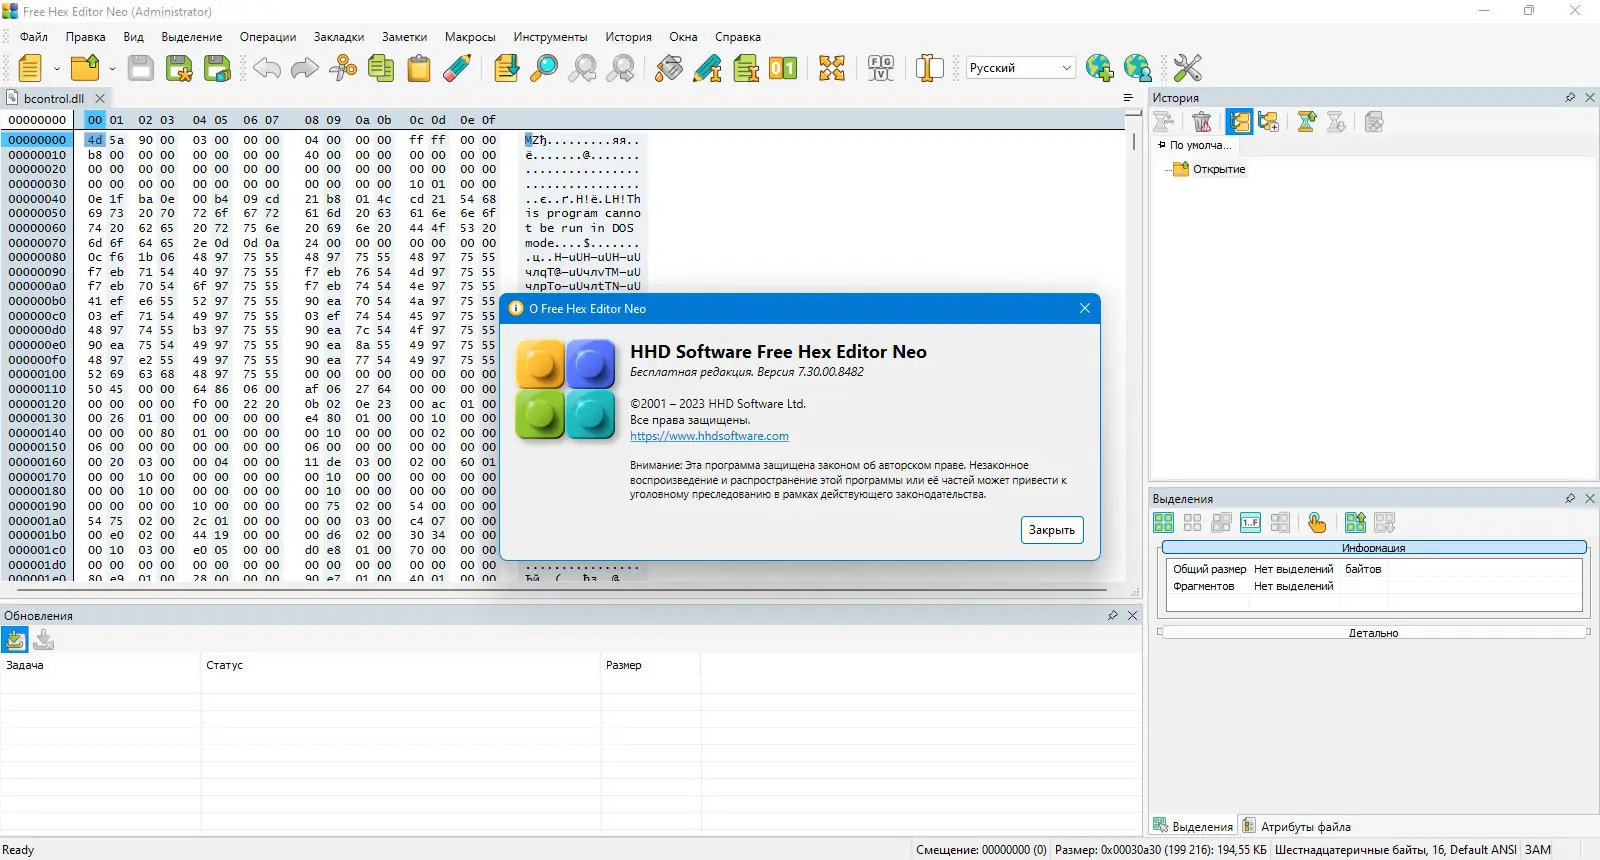This screenshot has width=1600, height=860.
Task: Open the dropdown arrow beside New file icon
Action: (57, 68)
